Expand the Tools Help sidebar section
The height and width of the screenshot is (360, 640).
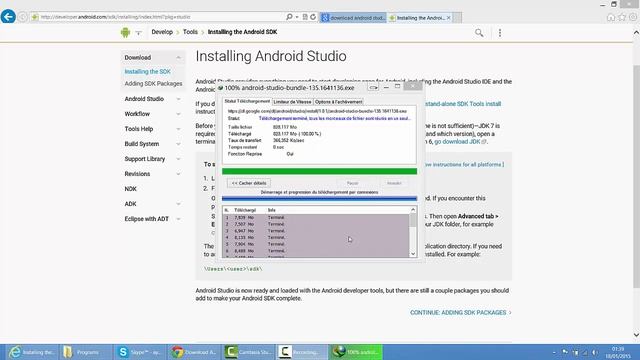(178, 129)
